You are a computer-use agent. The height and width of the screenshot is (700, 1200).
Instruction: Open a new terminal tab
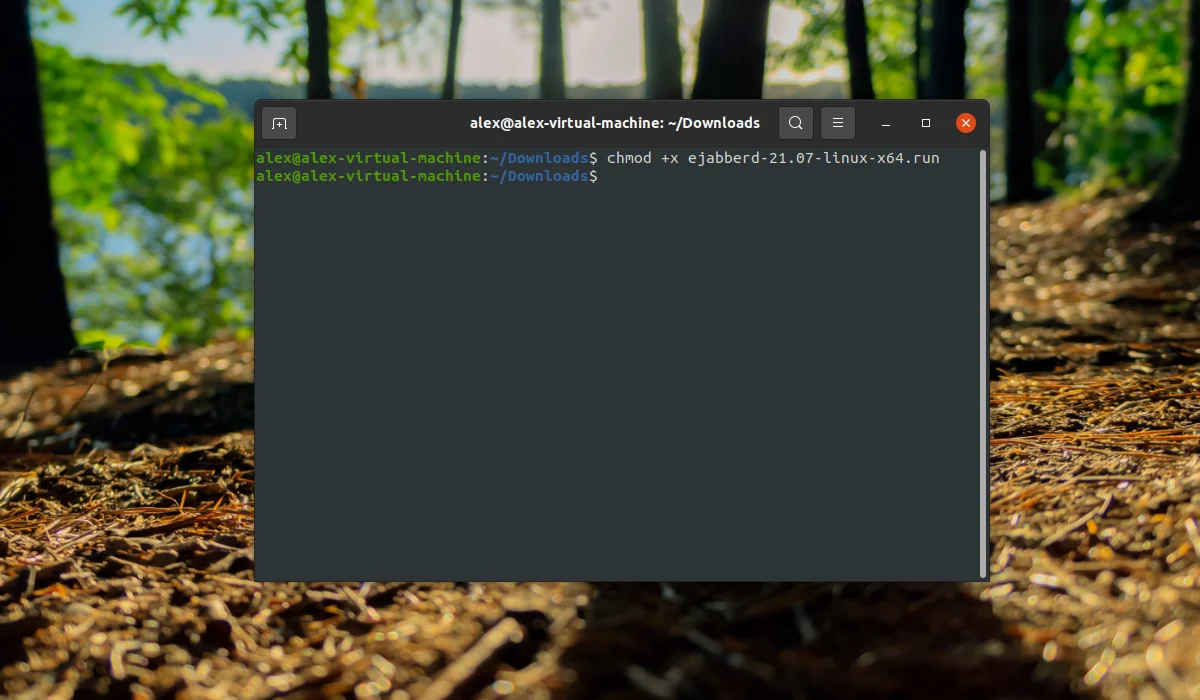(279, 123)
